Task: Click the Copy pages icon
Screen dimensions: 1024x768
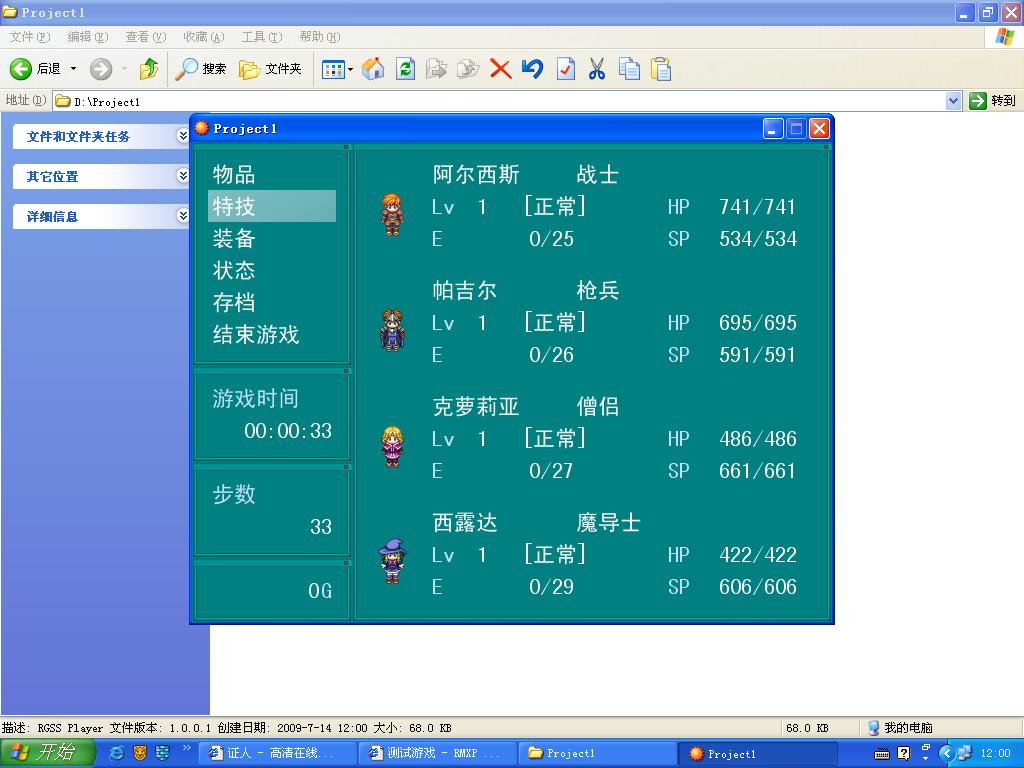Action: 629,69
